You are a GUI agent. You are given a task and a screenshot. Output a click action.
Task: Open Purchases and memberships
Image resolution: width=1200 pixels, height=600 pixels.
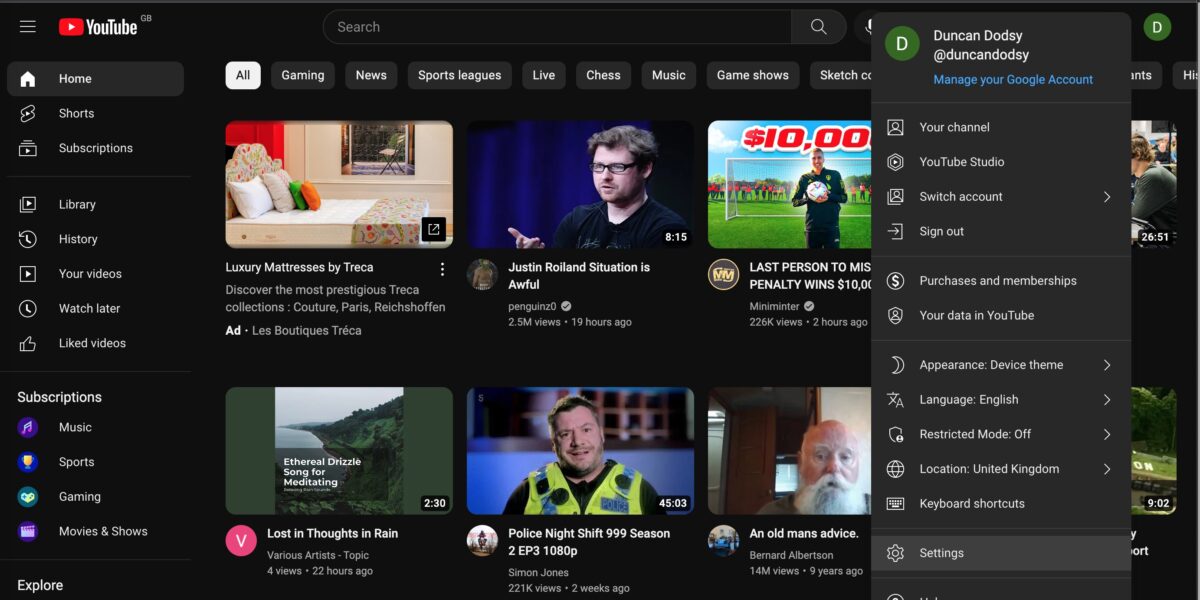tap(1001, 281)
